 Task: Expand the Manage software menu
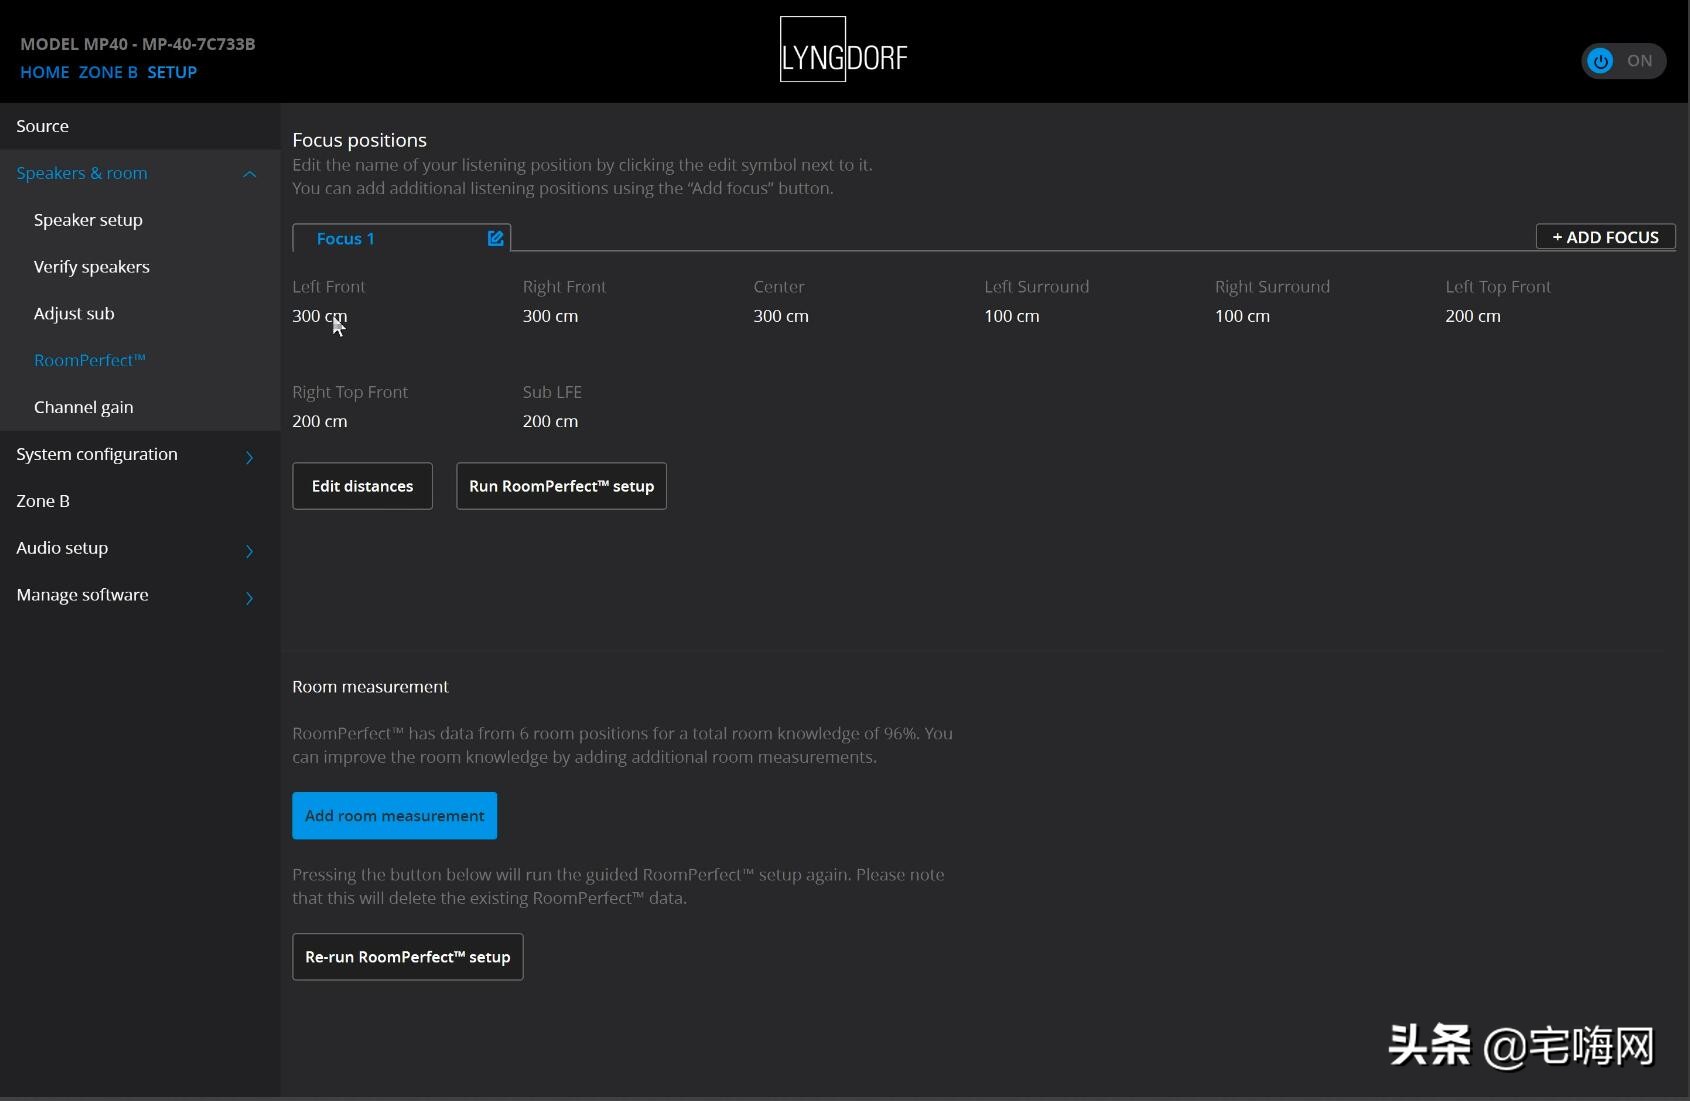[x=249, y=597]
